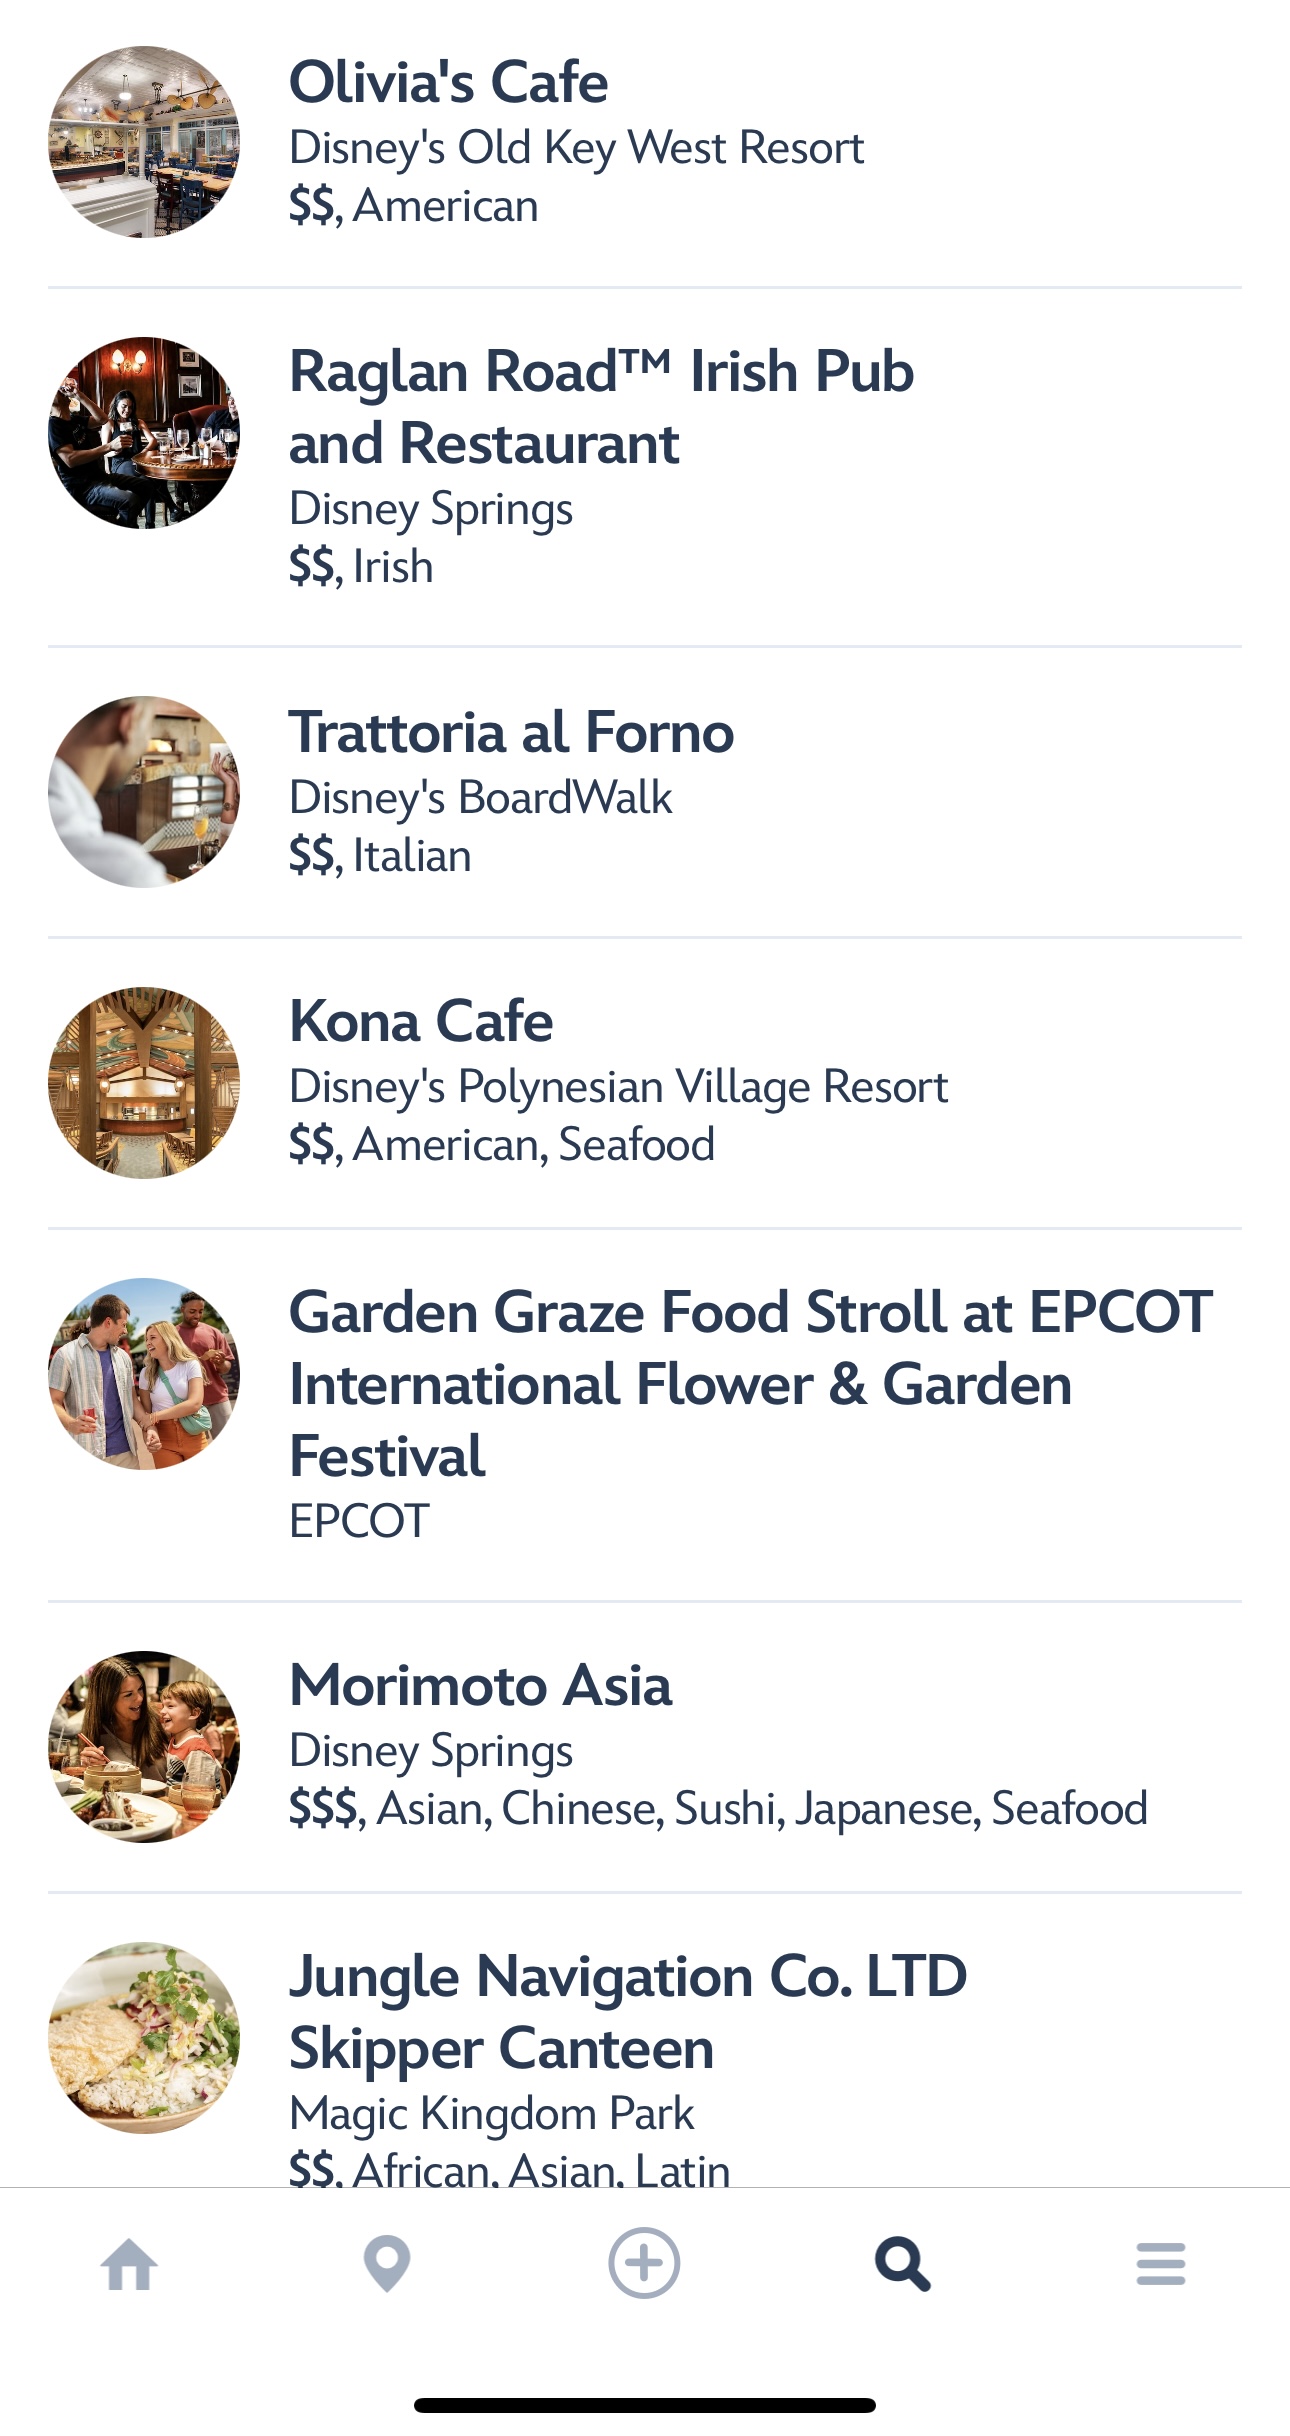Open the Kona Cafe listing
Image resolution: width=1290 pixels, height=2436 pixels.
421,1021
